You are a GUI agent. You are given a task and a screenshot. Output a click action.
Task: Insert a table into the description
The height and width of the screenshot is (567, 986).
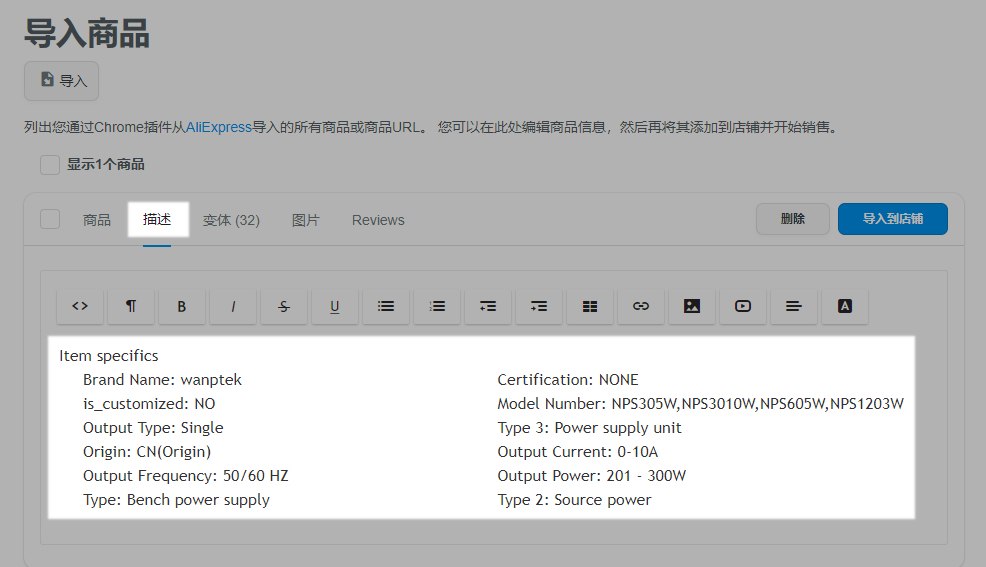(590, 307)
